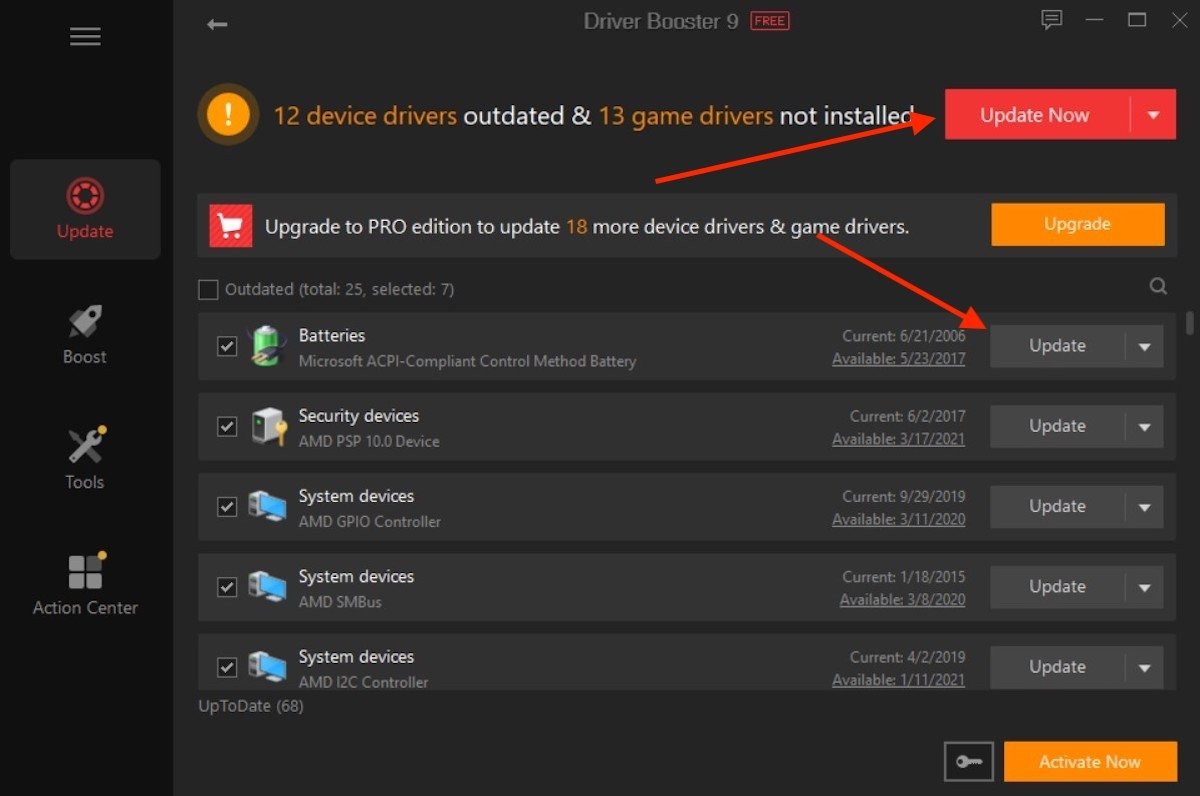Select the AMD PSP 10.0 Device text

[x=369, y=441]
